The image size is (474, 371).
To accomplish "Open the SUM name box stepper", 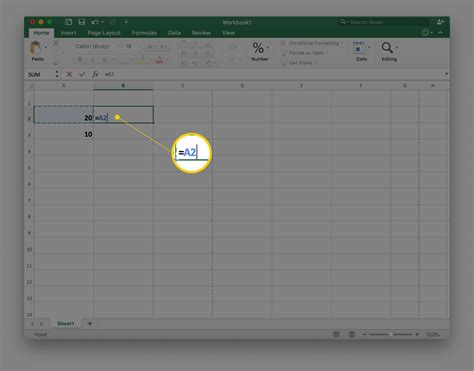I will 57,74.
